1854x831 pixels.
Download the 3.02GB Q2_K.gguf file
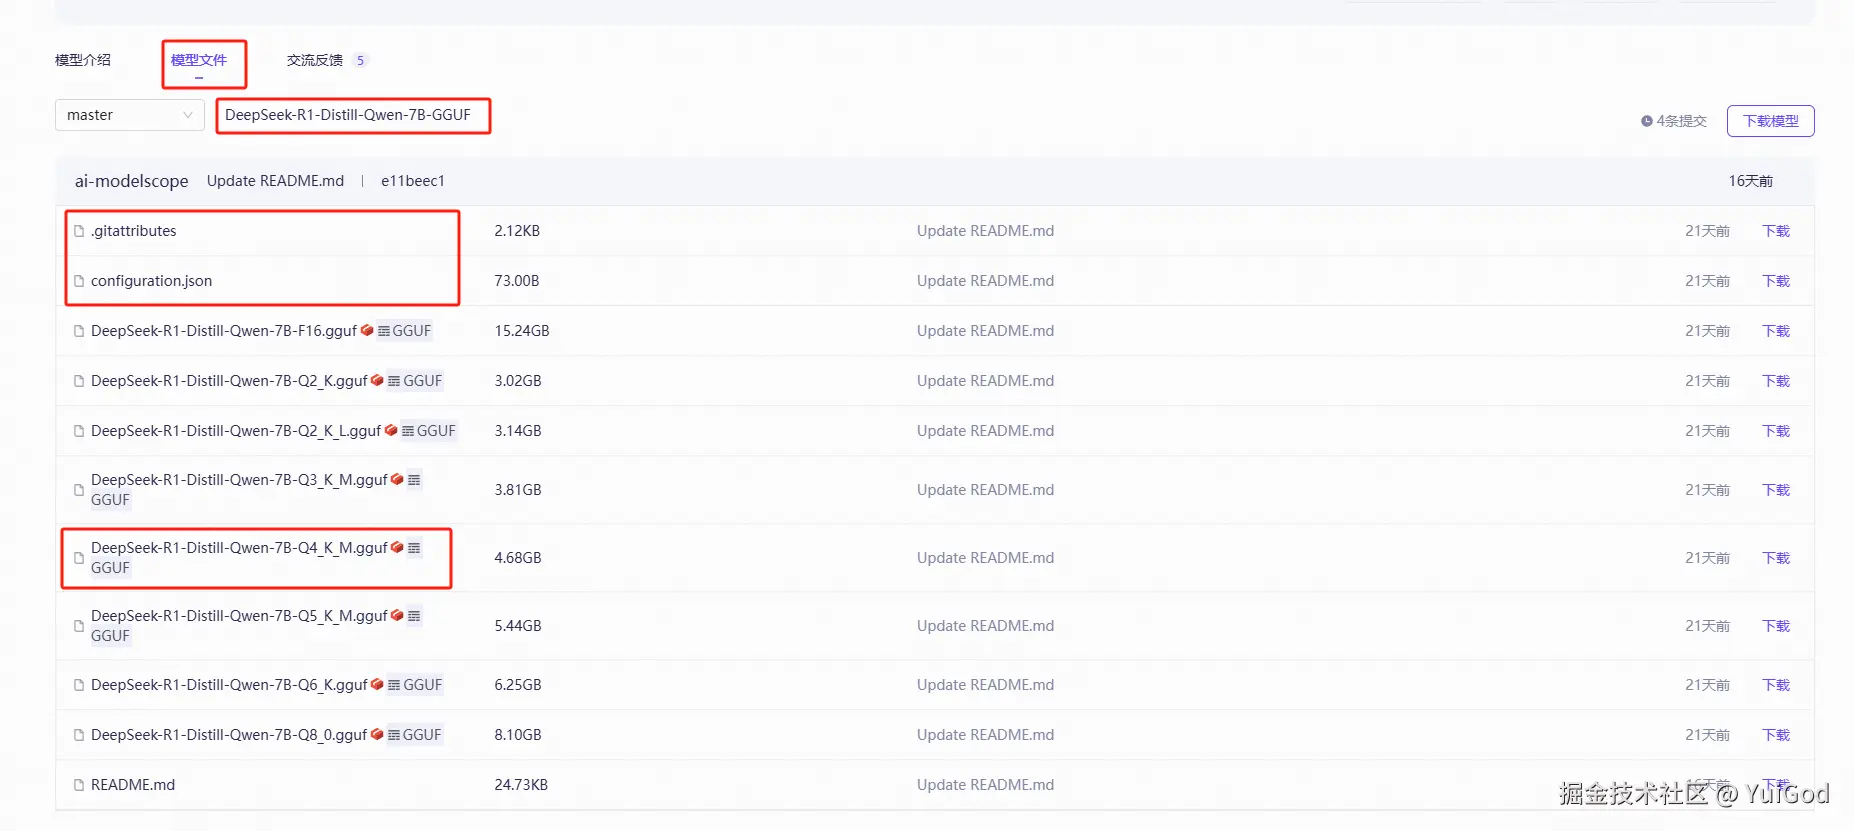1776,381
